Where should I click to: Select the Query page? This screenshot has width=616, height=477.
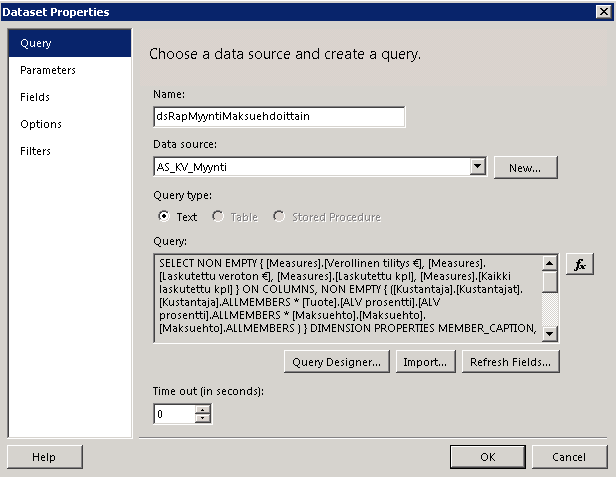coord(36,43)
